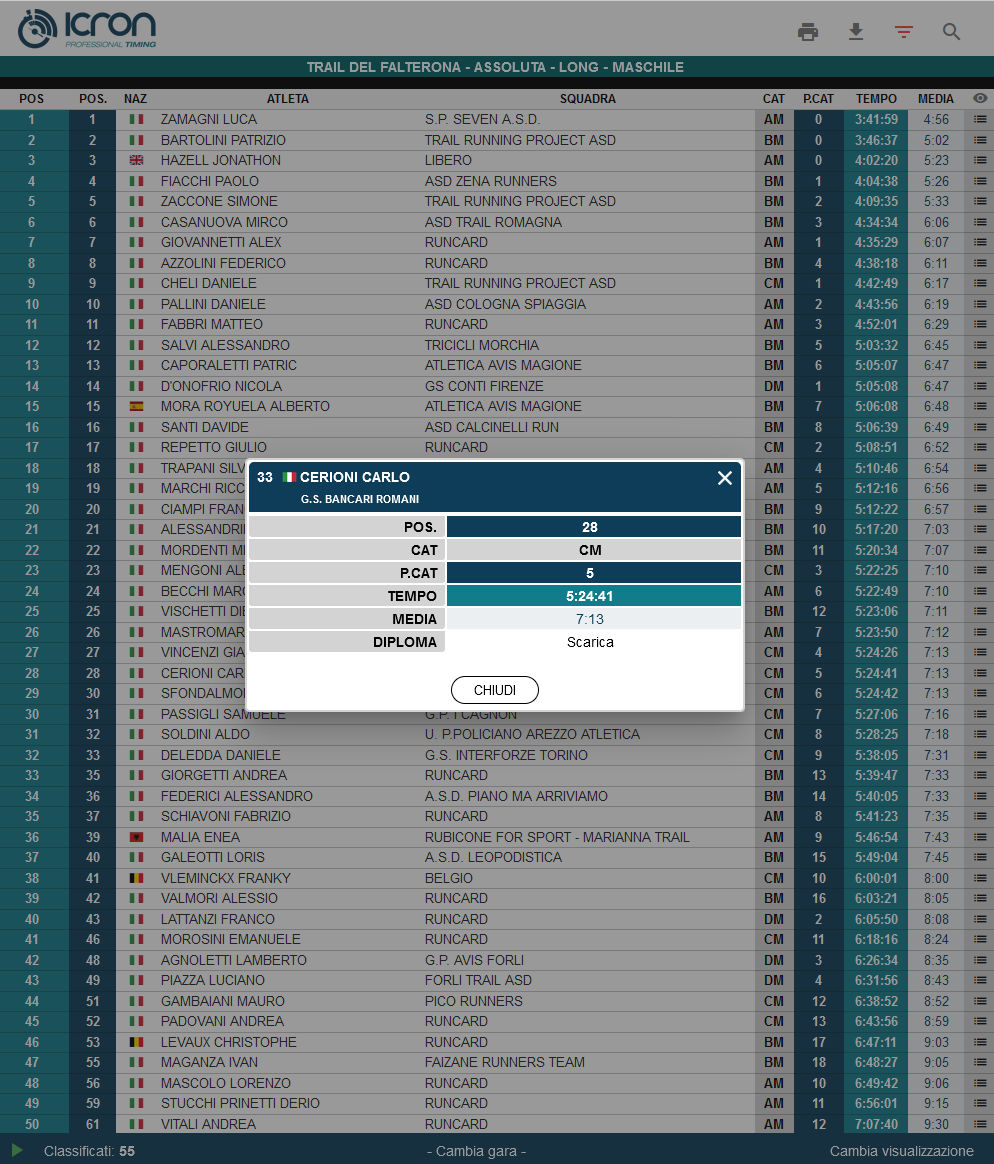Select athlete Bartolini Patrizio row
The height and width of the screenshot is (1164, 994).
[223, 140]
